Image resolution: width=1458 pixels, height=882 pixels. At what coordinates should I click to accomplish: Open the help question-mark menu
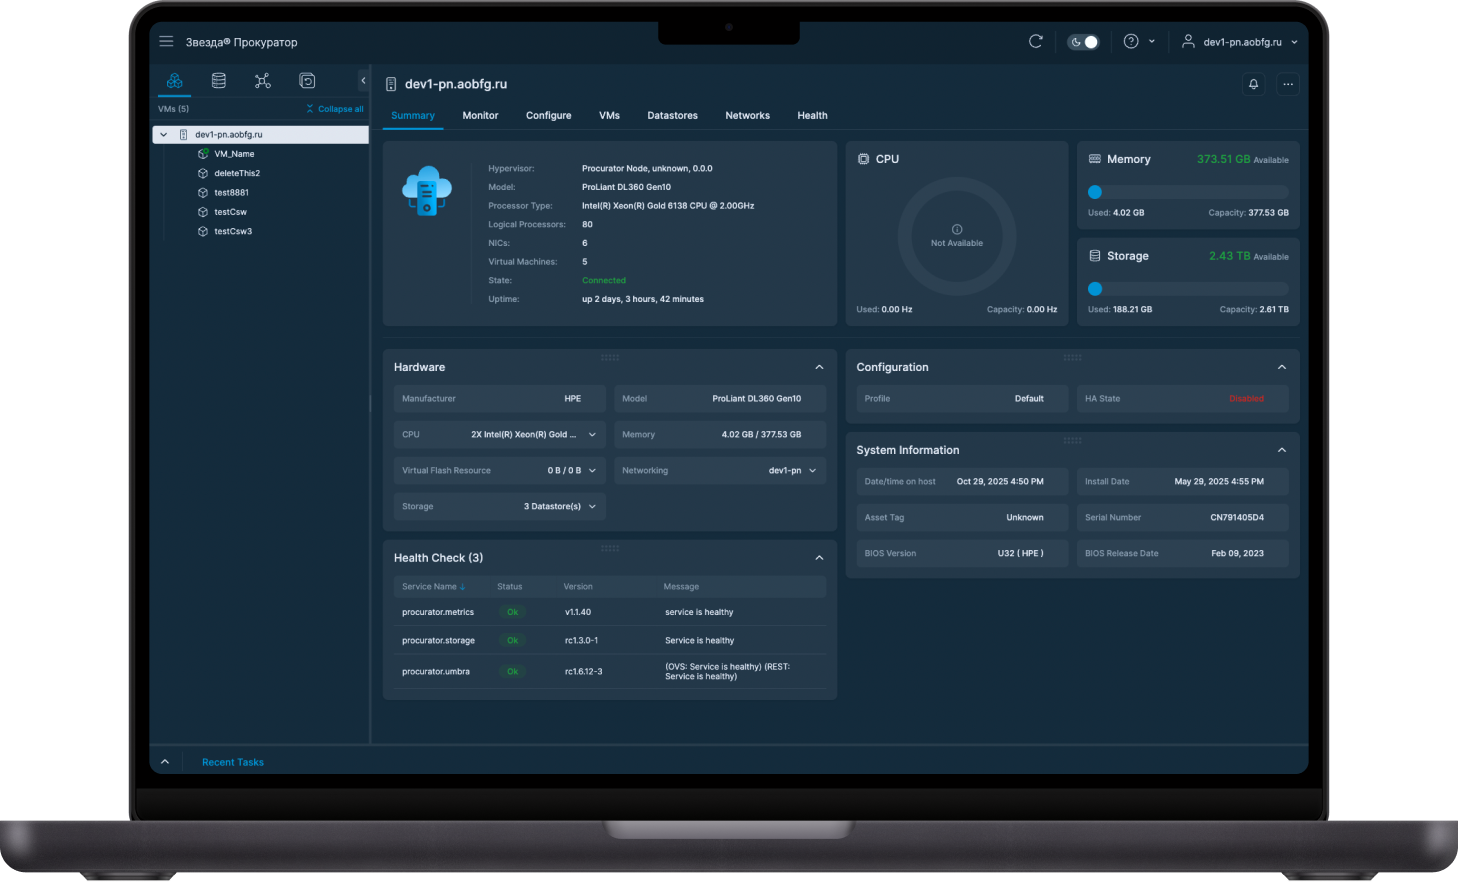pyautogui.click(x=1131, y=41)
